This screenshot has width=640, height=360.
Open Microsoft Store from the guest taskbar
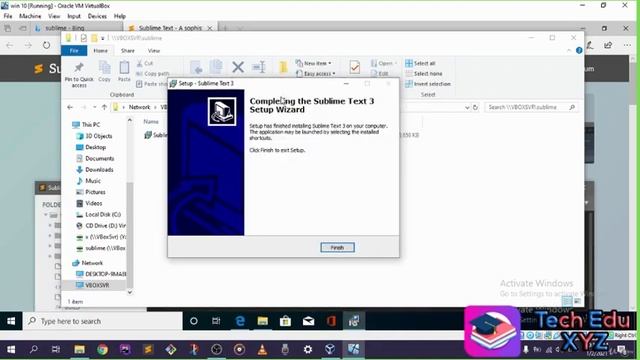[285, 321]
